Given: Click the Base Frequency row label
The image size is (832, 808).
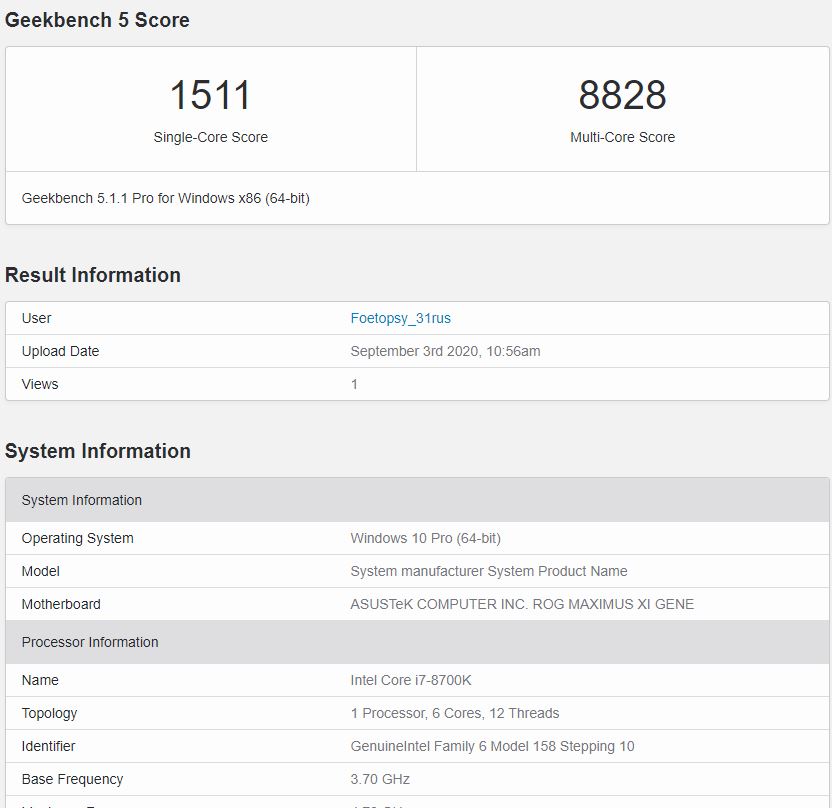Looking at the screenshot, I should (x=72, y=779).
